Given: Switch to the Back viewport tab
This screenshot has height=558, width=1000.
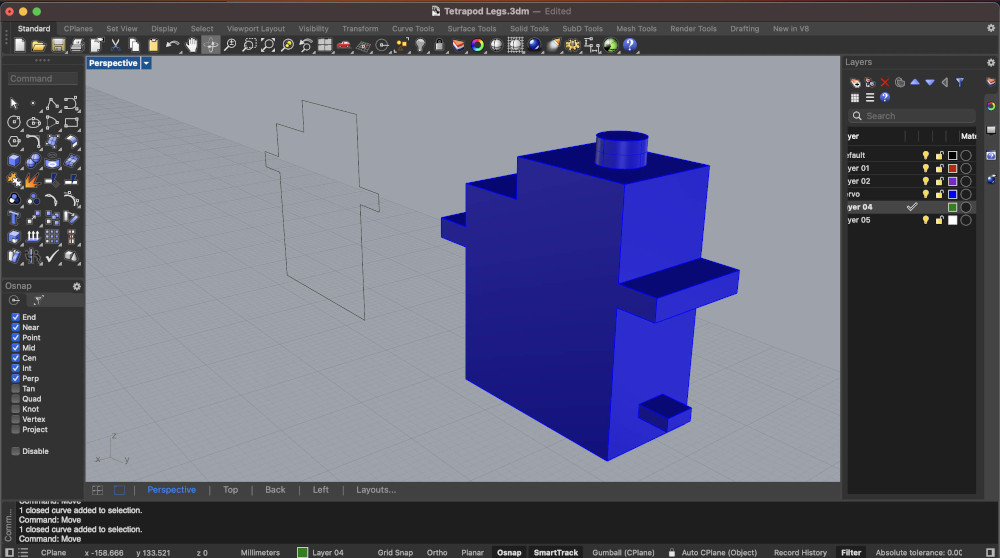Looking at the screenshot, I should [x=275, y=490].
